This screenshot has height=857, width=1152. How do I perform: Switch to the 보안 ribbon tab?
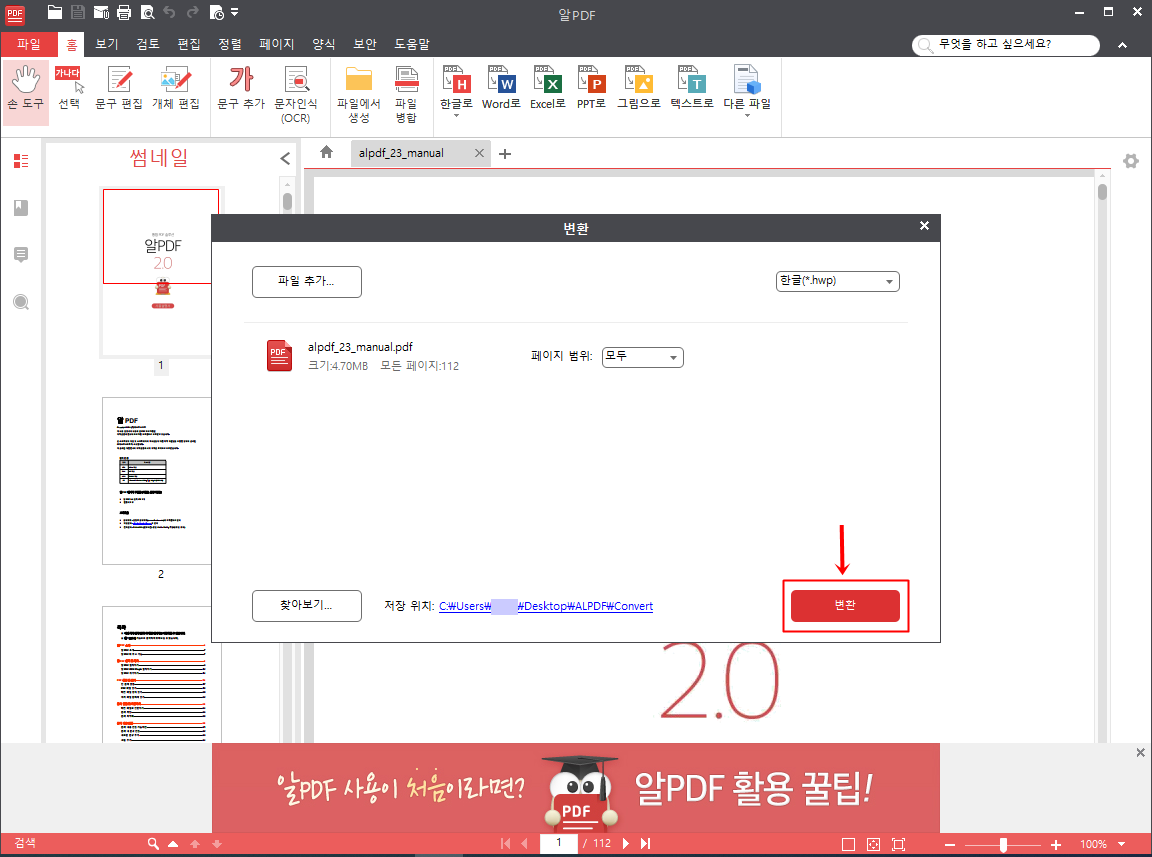pyautogui.click(x=365, y=44)
